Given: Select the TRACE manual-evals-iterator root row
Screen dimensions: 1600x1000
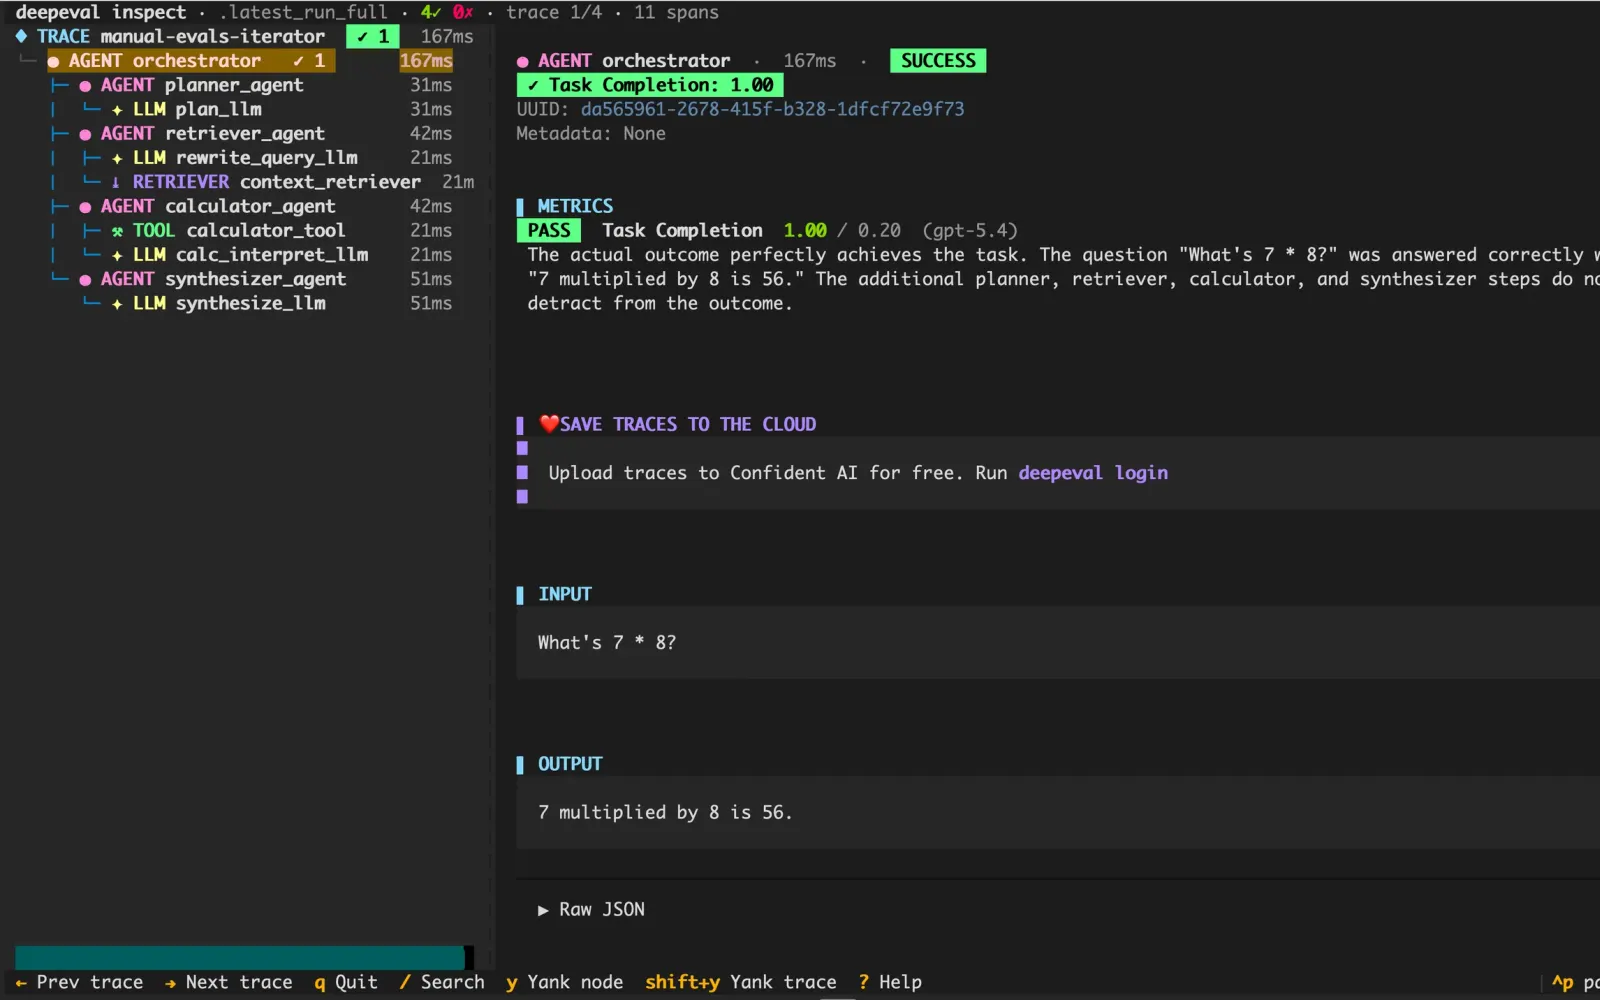Looking at the screenshot, I should (244, 37).
